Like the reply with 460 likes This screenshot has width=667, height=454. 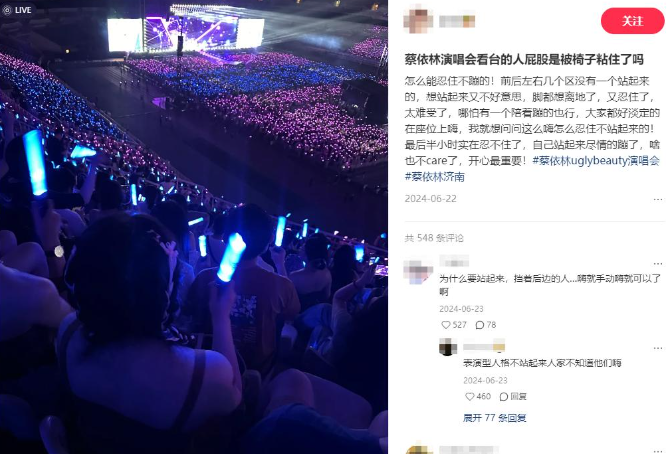pyautogui.click(x=478, y=397)
